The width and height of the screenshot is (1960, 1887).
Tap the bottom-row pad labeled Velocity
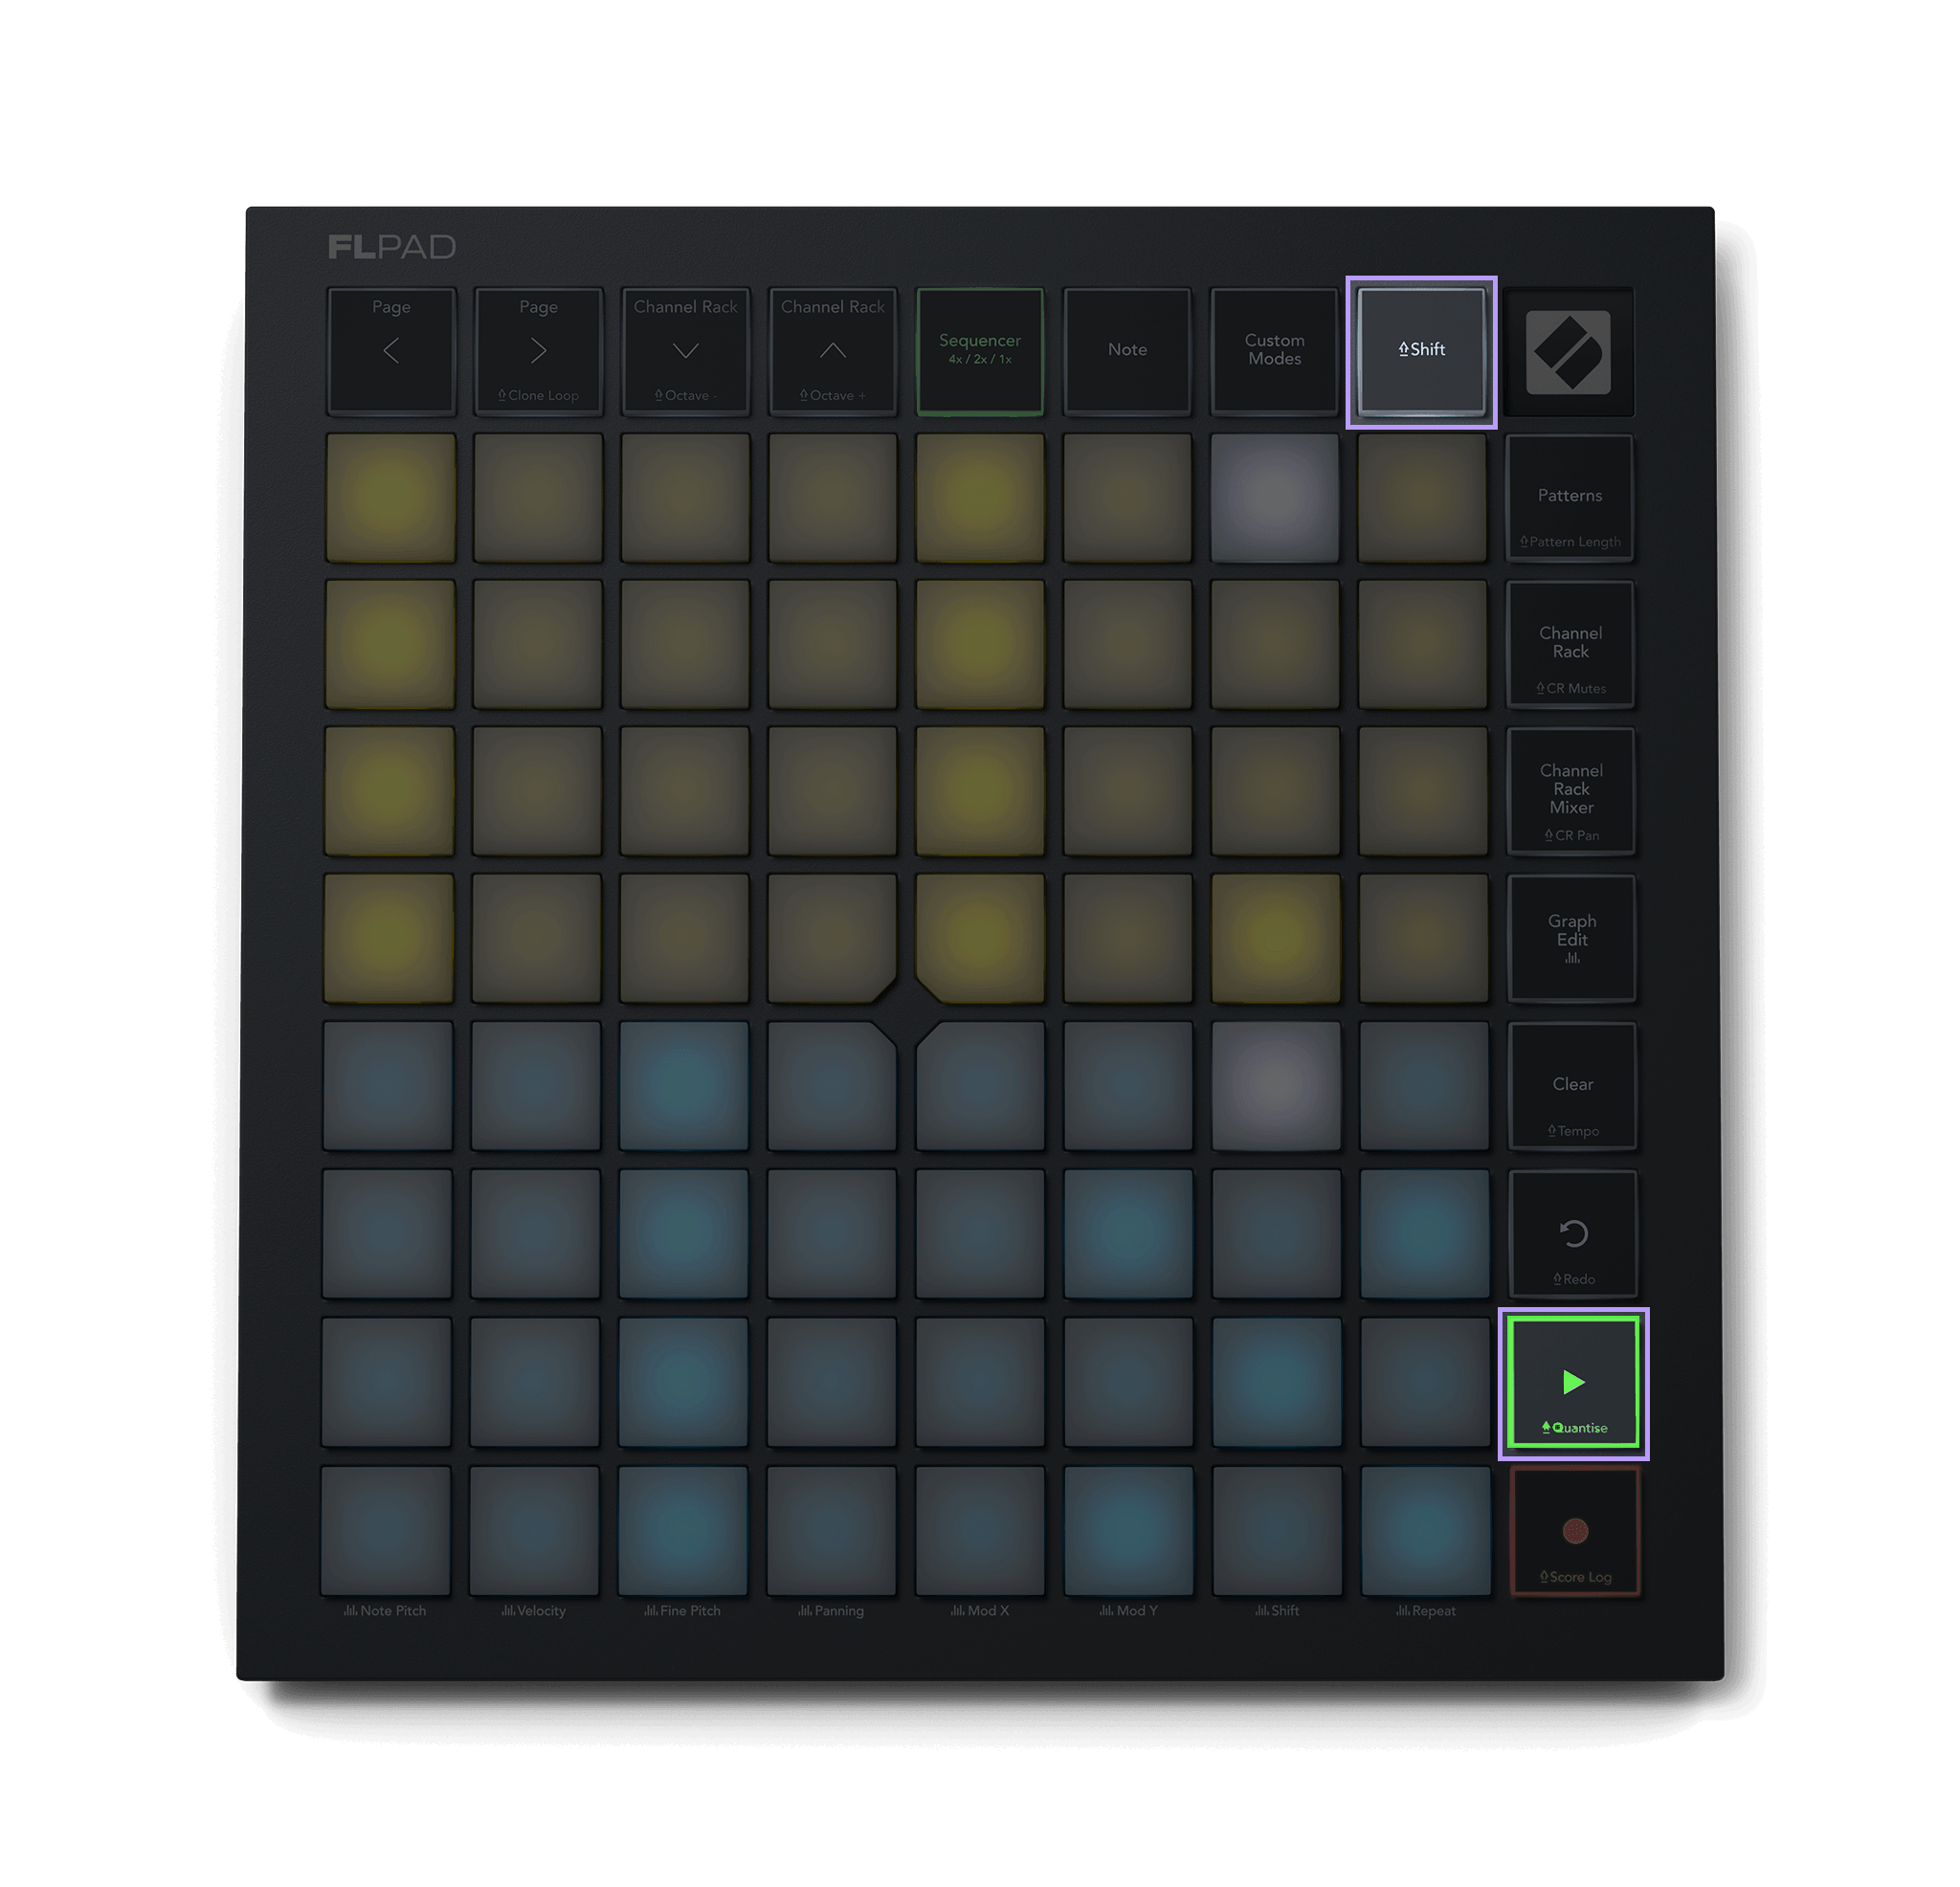click(x=534, y=1530)
